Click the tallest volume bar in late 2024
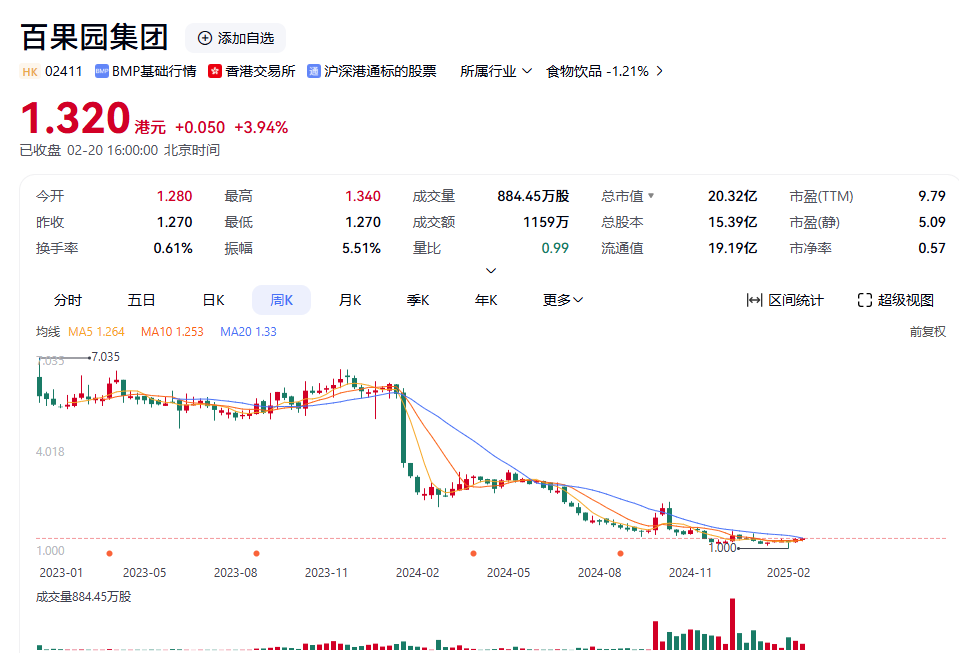The image size is (959, 653). [x=732, y=624]
